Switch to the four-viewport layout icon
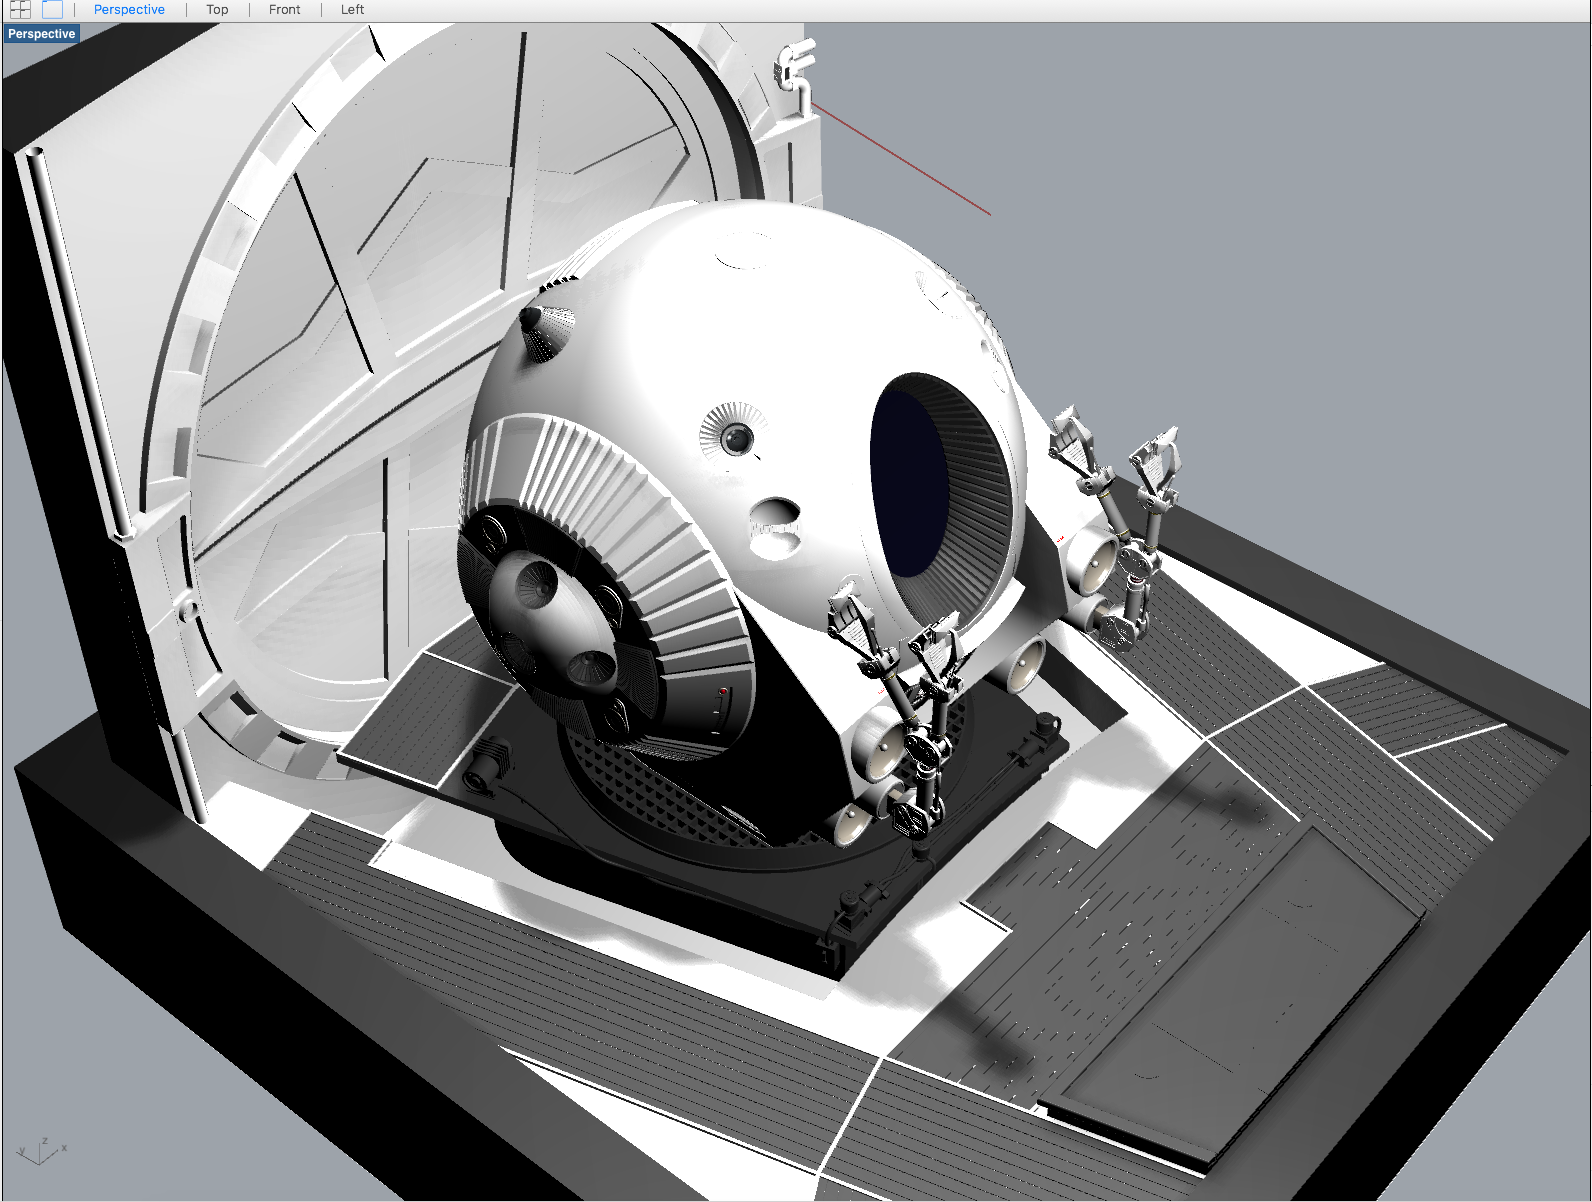Viewport: 1592px width, 1202px height. 20,10
